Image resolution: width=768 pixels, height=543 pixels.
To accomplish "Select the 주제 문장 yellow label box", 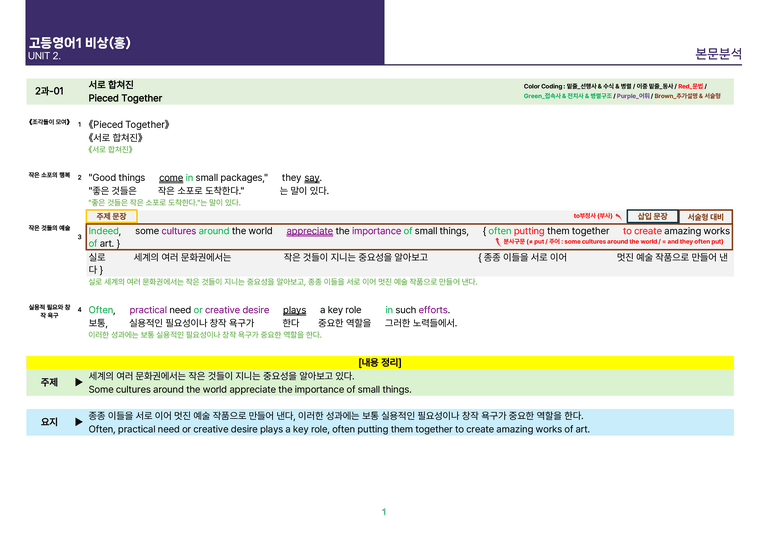I will (112, 216).
